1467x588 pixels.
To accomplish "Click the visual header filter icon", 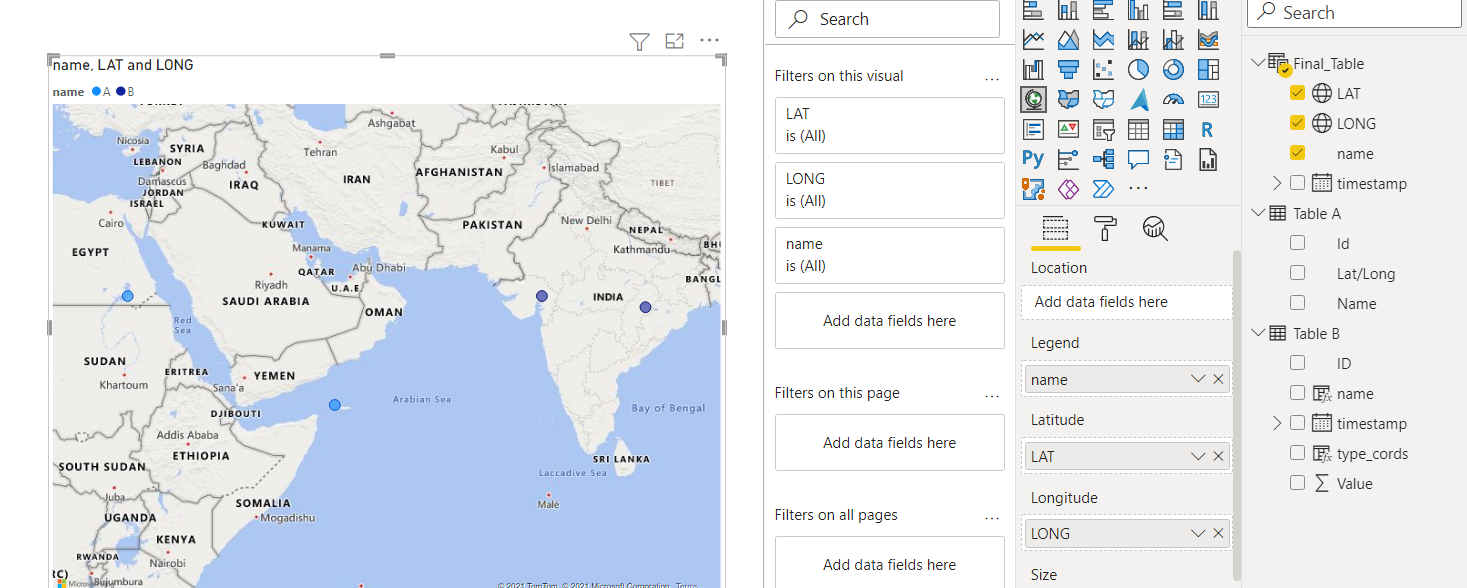I will coord(640,41).
